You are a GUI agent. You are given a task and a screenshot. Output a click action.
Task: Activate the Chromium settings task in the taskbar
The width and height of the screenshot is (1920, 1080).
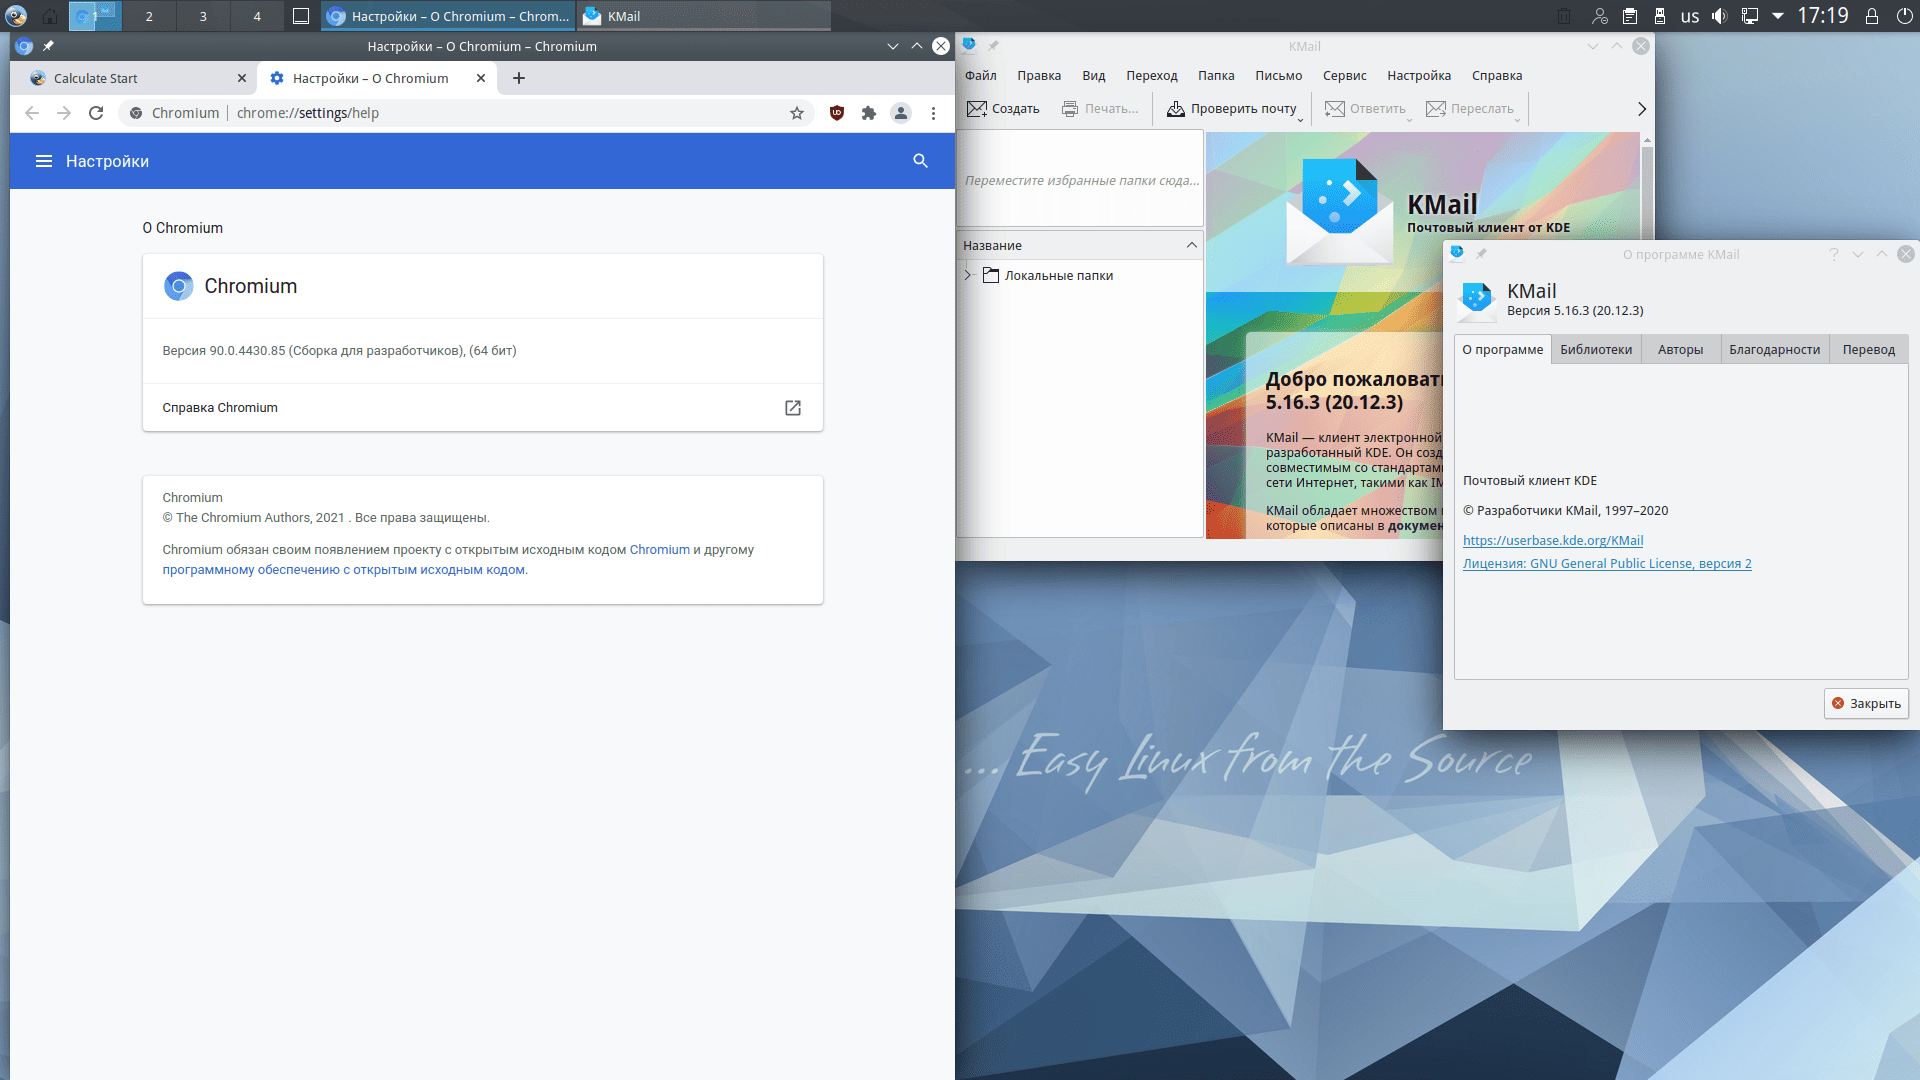click(448, 16)
